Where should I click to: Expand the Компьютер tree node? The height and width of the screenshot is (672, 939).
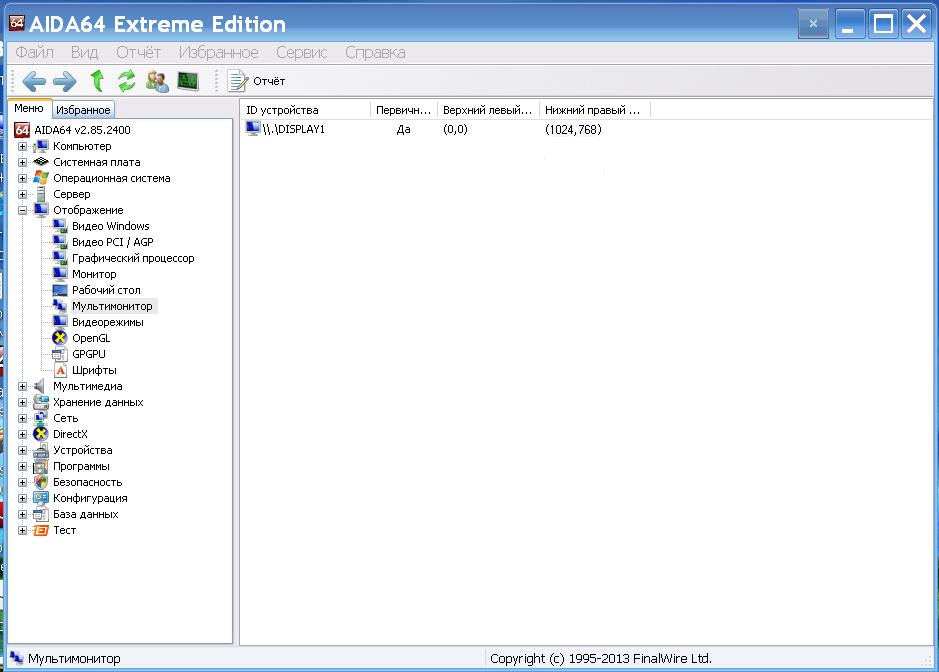(22, 146)
